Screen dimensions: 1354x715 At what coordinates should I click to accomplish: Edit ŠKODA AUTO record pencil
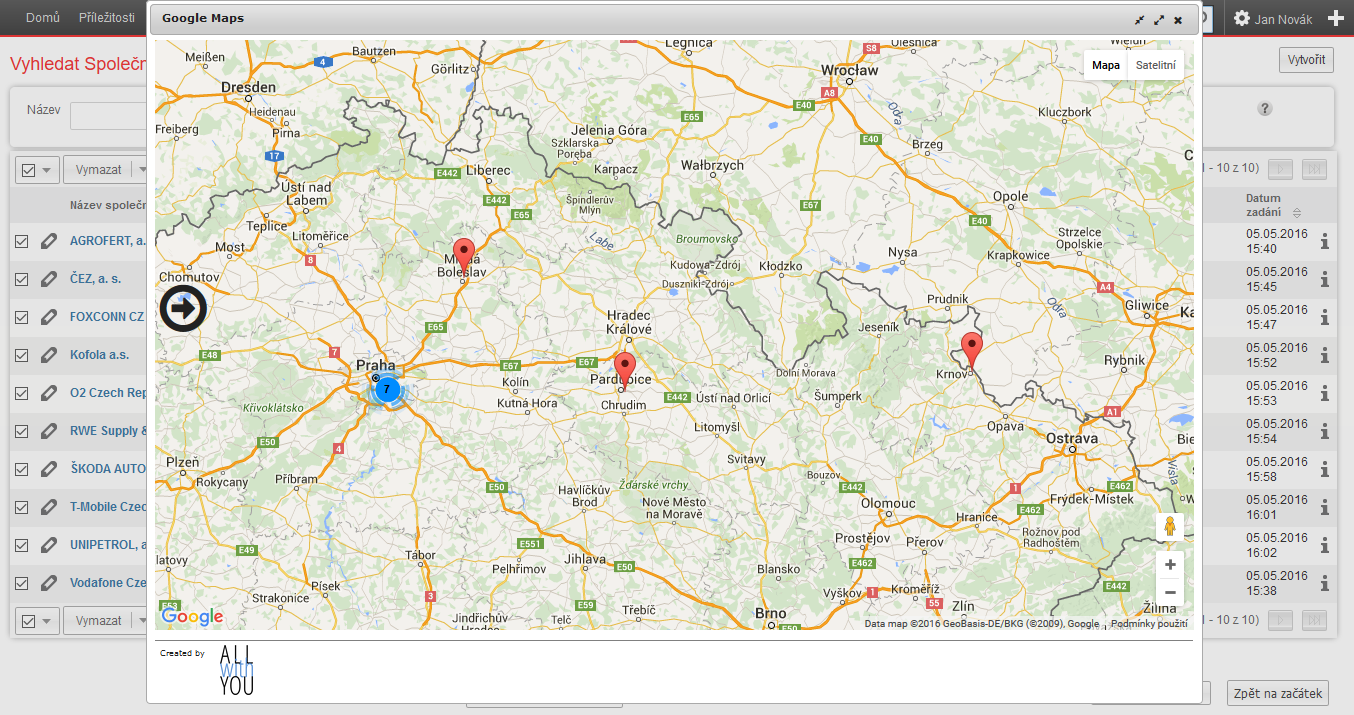tap(49, 469)
